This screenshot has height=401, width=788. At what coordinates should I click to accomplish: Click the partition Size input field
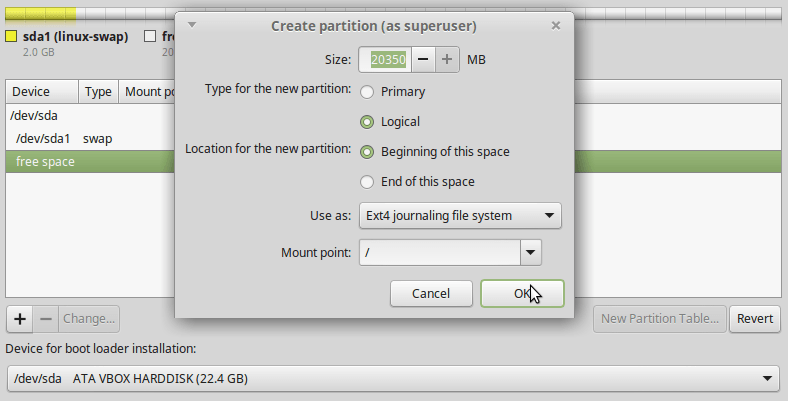click(x=389, y=59)
